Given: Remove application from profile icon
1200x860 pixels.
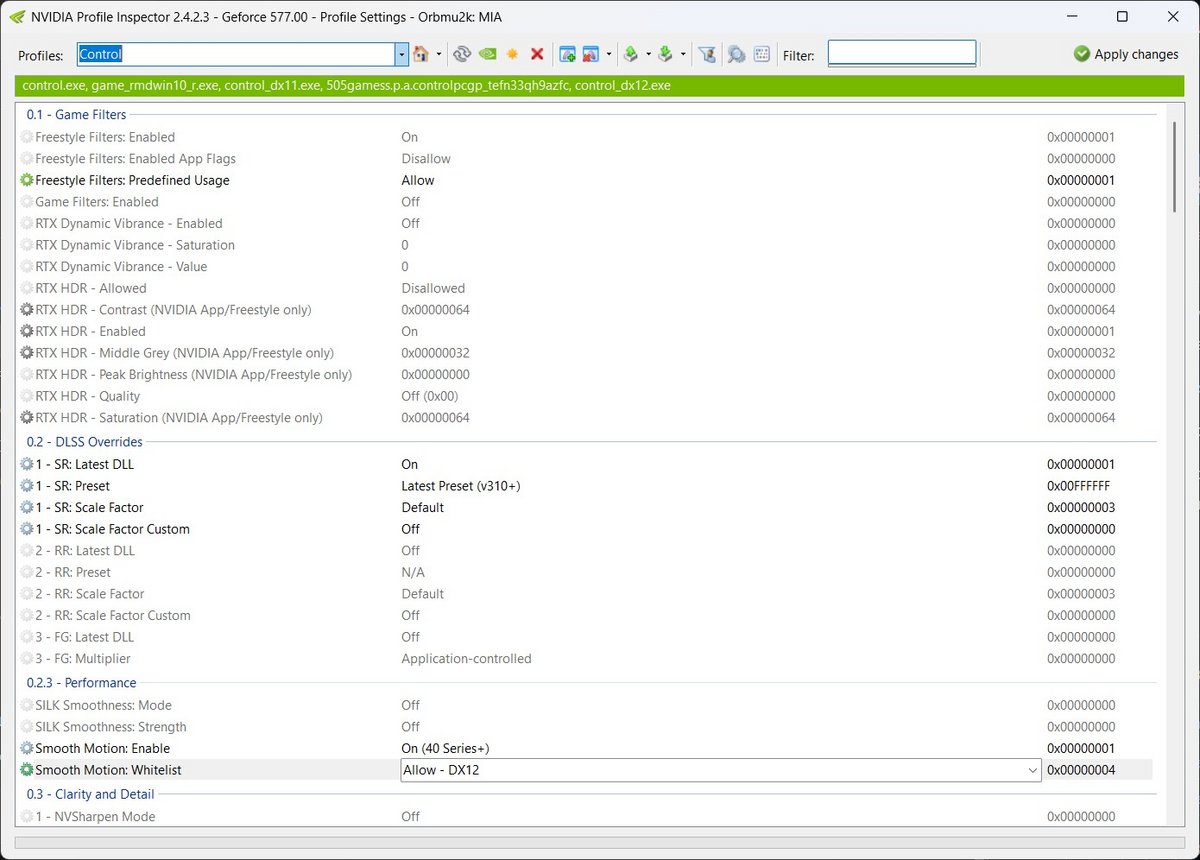Looking at the screenshot, I should click(x=591, y=54).
